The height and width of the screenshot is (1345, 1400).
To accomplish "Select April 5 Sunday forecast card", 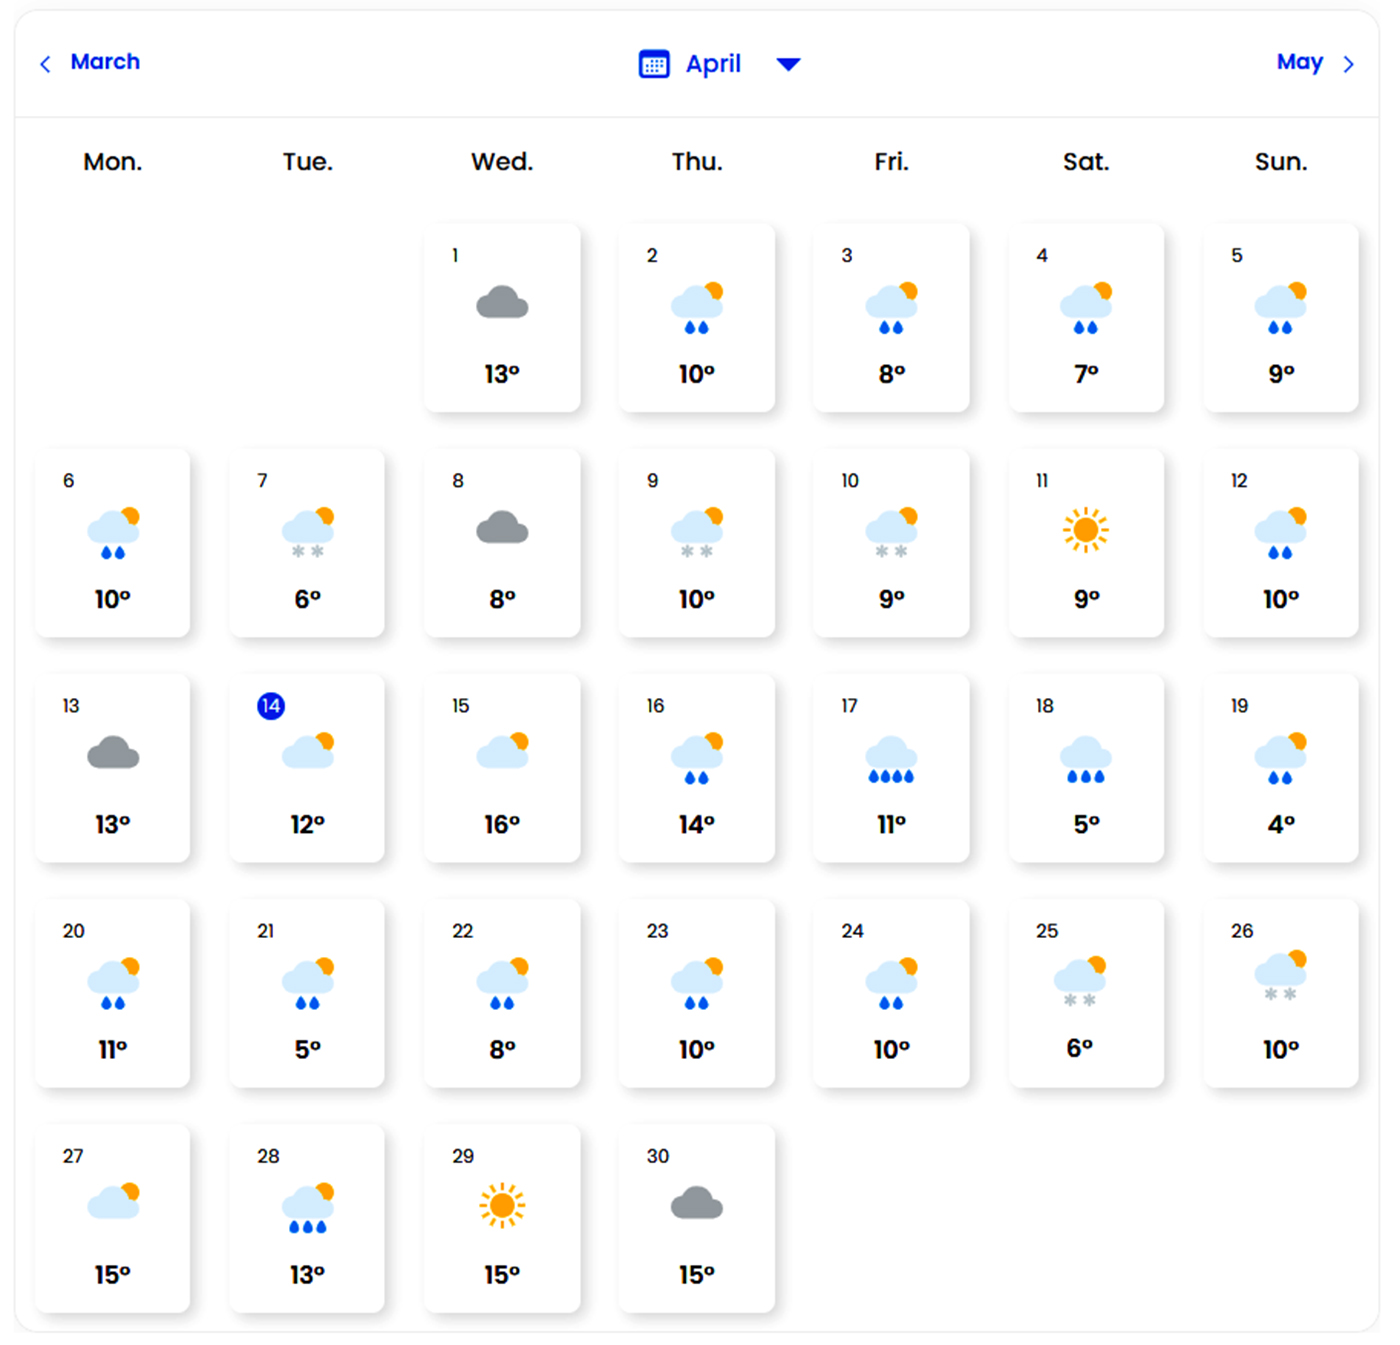I will 1280,318.
